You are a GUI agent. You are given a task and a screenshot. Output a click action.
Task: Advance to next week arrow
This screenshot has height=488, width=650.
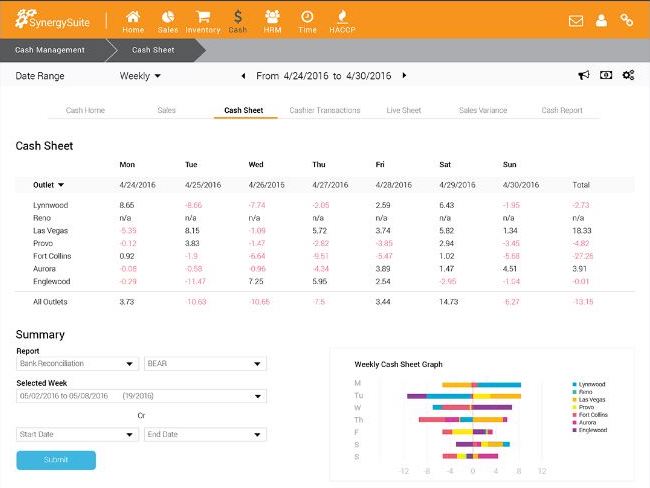pyautogui.click(x=404, y=75)
